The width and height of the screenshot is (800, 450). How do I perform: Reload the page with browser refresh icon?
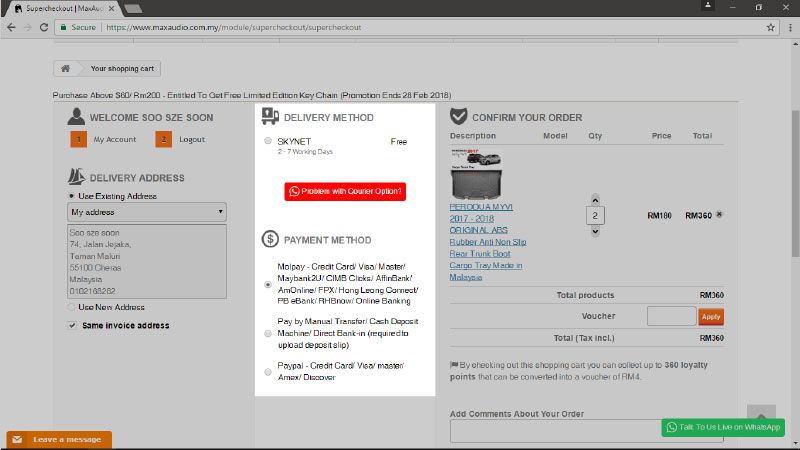pos(44,27)
